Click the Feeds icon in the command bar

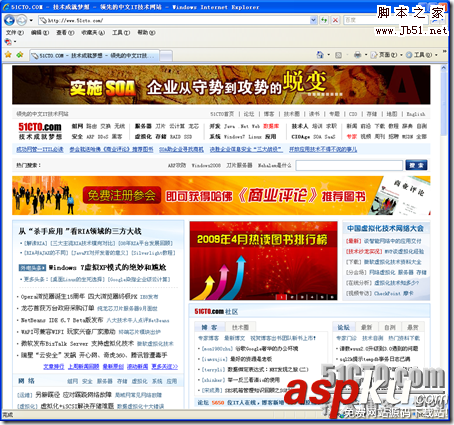point(338,55)
